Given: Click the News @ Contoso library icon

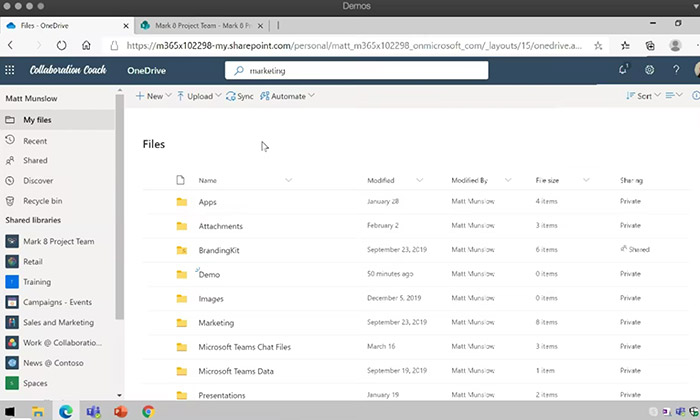Looking at the screenshot, I should pyautogui.click(x=12, y=363).
